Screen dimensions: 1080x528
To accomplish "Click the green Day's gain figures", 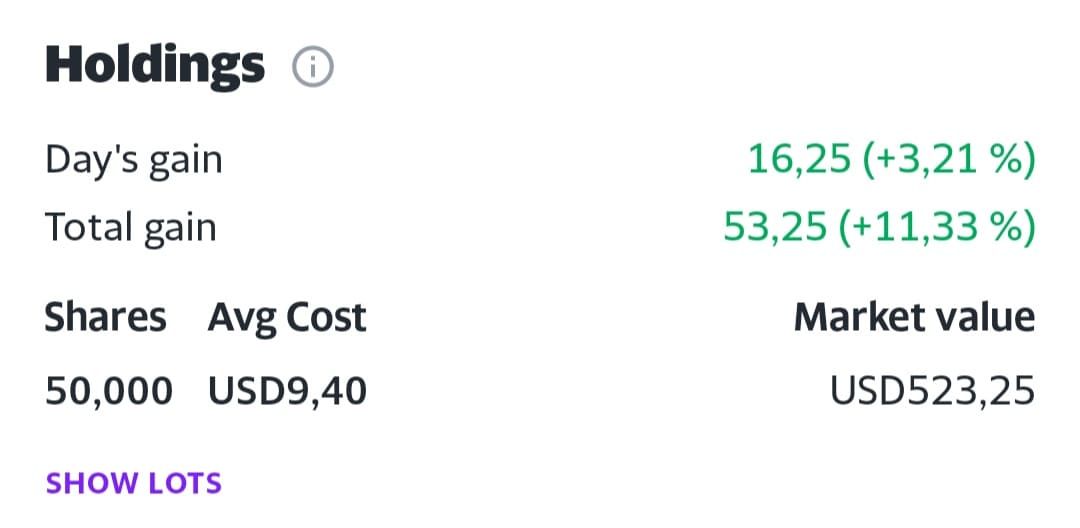I will [x=890, y=160].
